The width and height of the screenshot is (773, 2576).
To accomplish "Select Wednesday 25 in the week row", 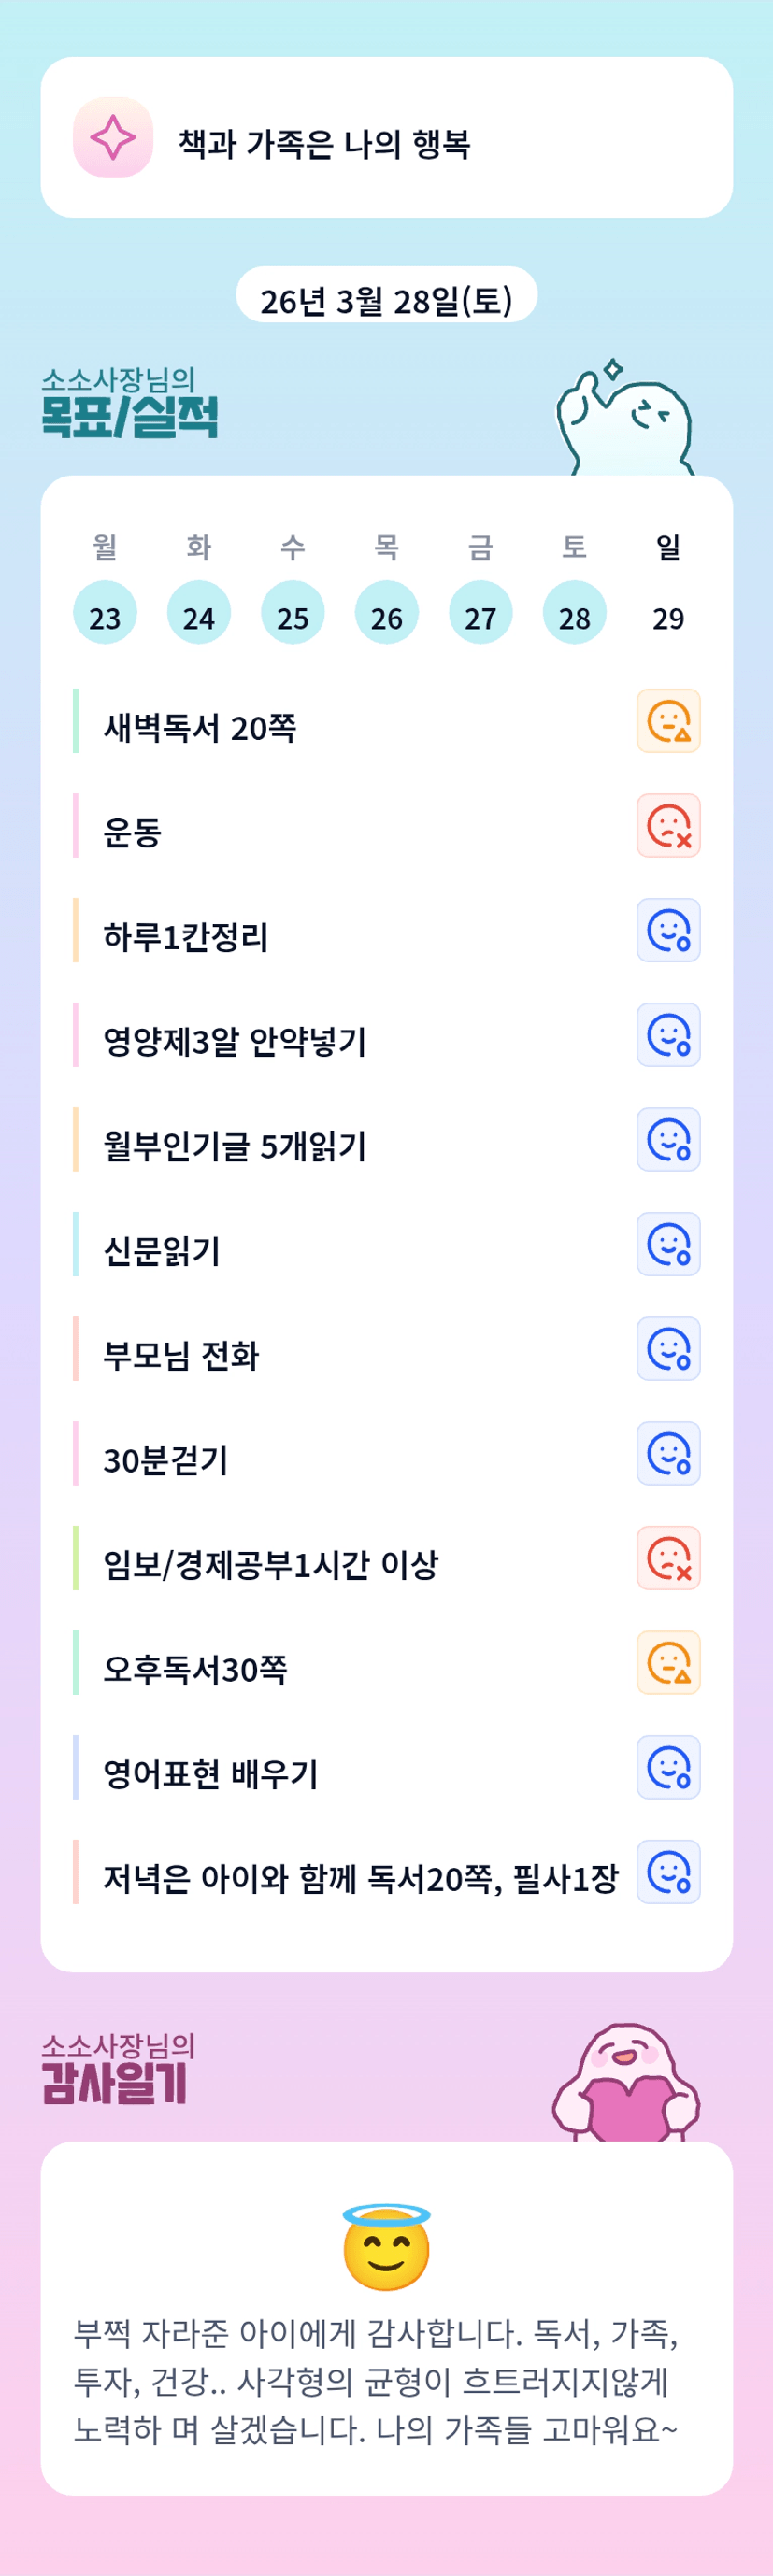I will (x=293, y=613).
